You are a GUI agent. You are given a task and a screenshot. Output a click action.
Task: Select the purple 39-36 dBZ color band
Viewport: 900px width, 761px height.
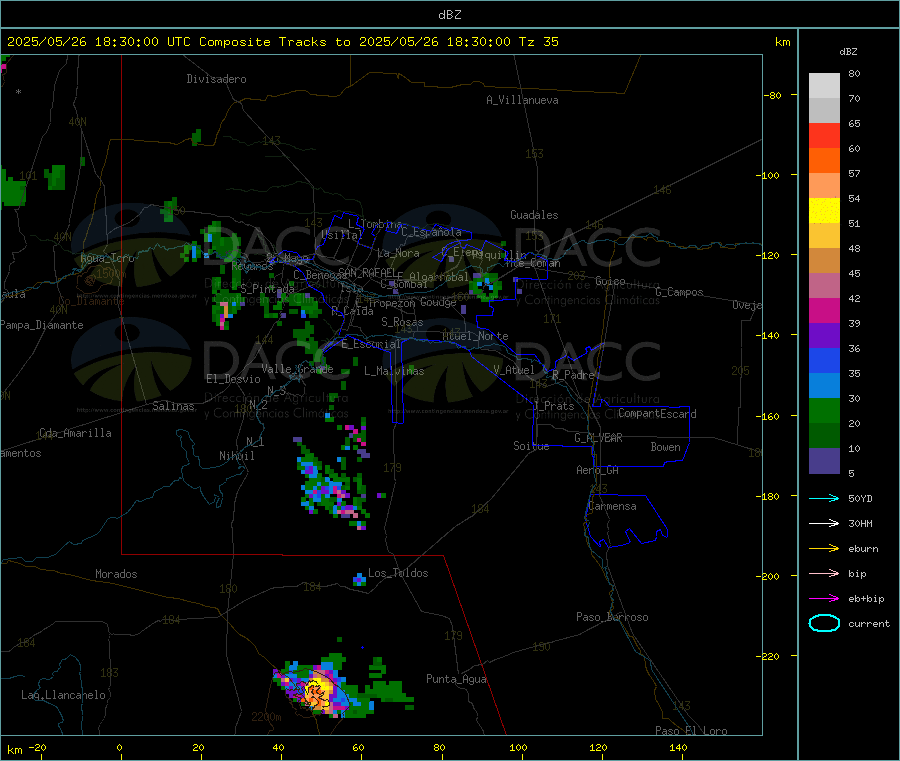pos(824,336)
